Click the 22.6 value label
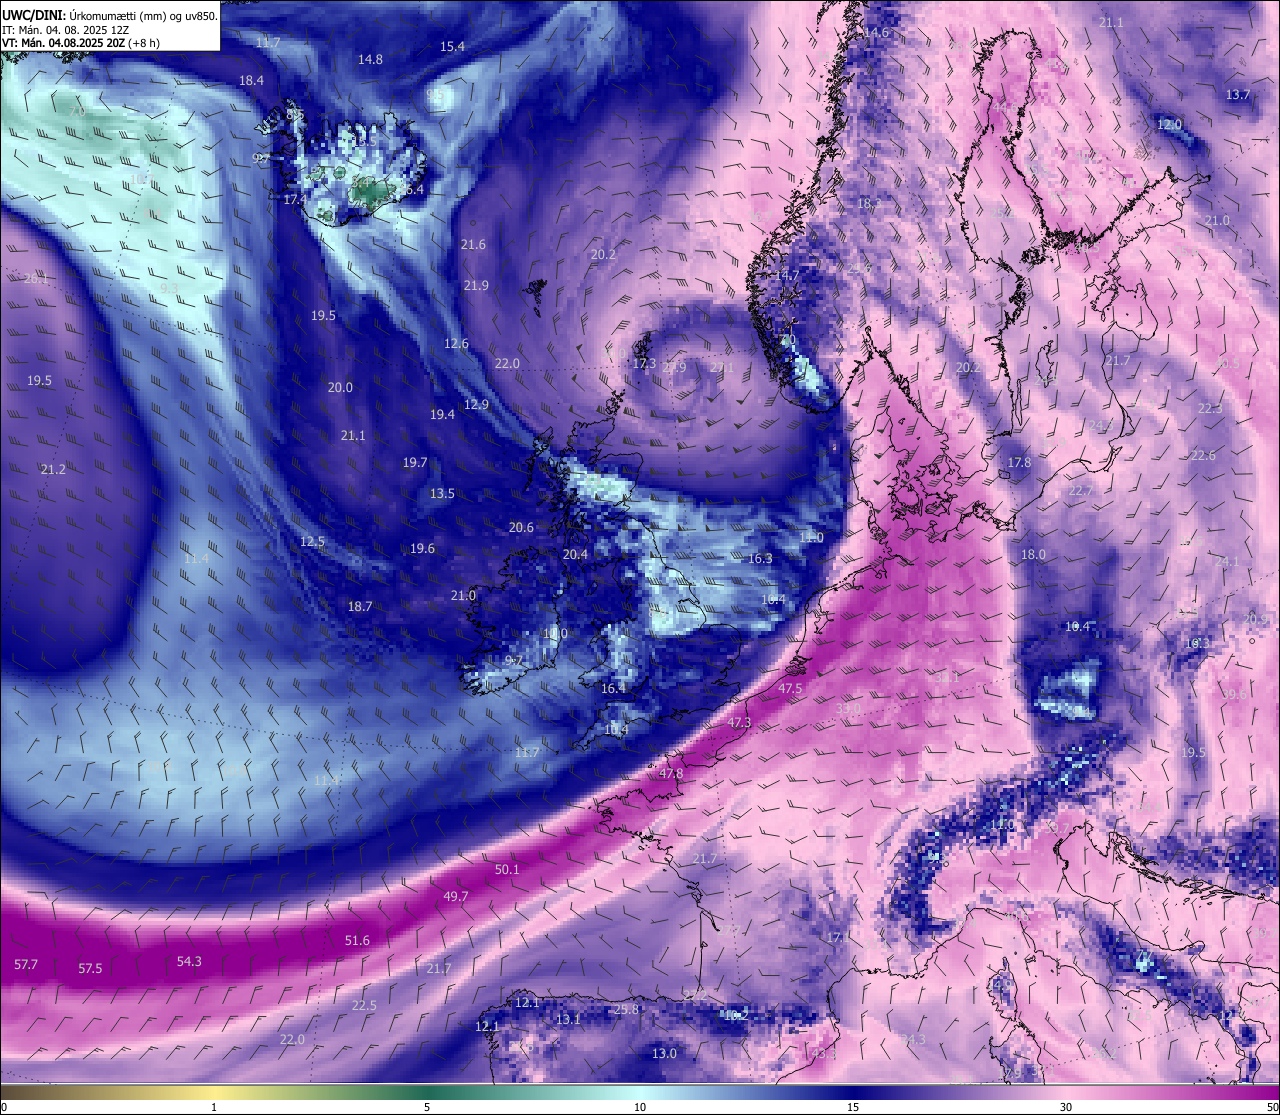Image resolution: width=1280 pixels, height=1115 pixels. click(x=1203, y=455)
